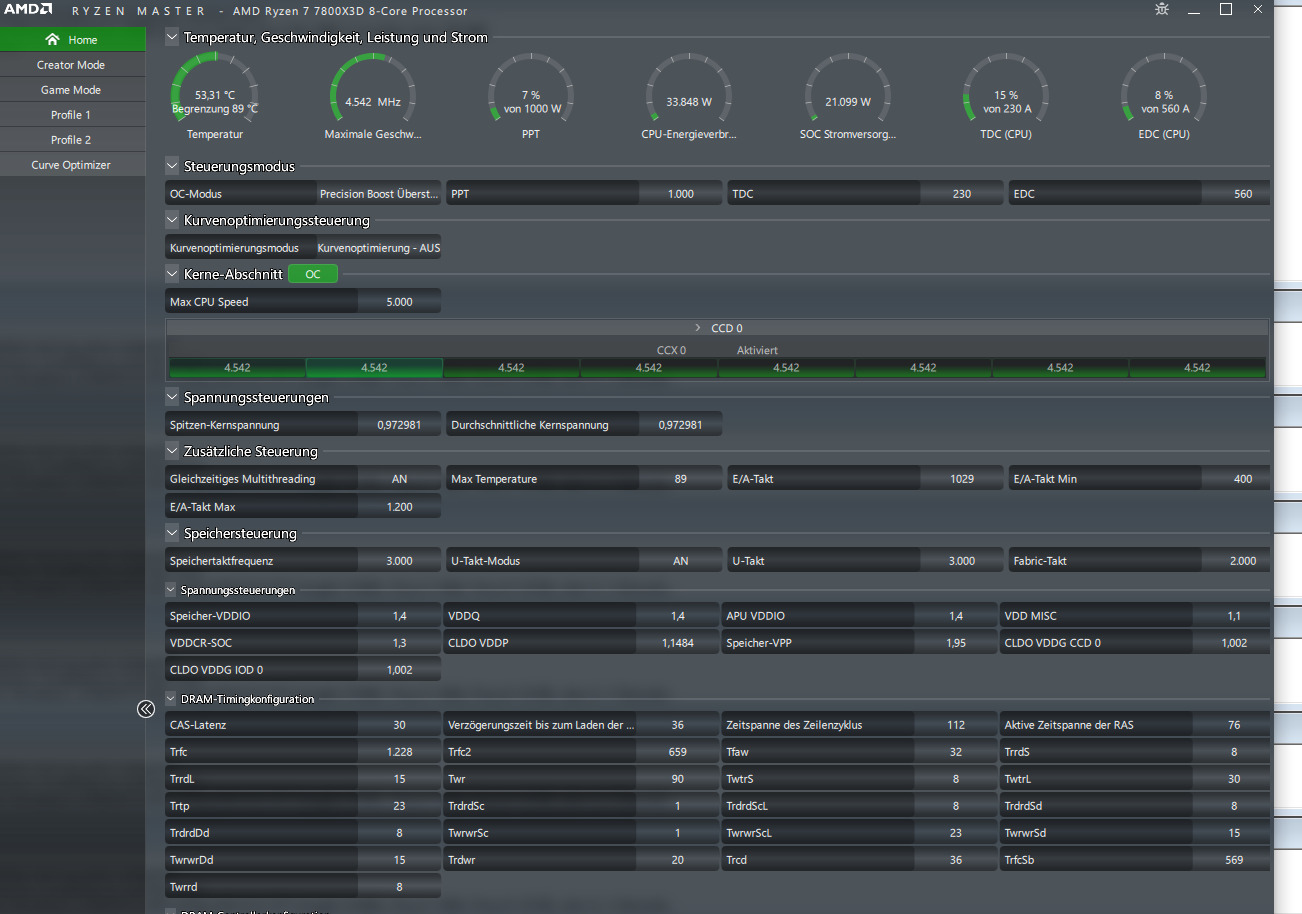Viewport: 1302px width, 914px height.
Task: Select Profile 1 in the sidebar
Action: (x=72, y=115)
